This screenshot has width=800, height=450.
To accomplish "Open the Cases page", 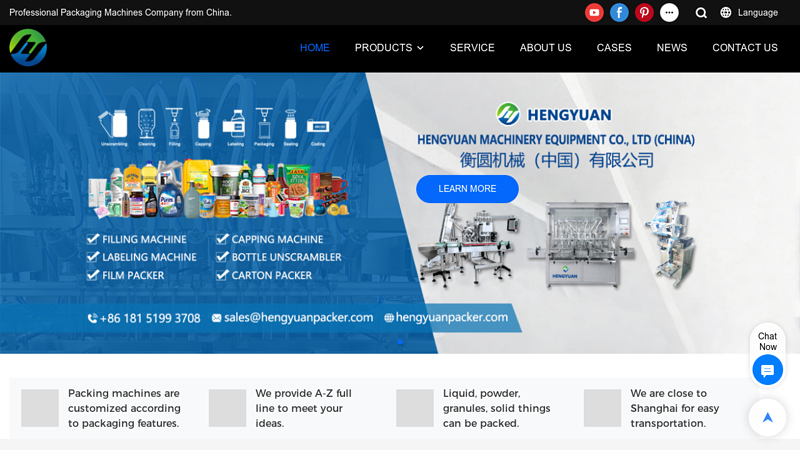I will (x=614, y=47).
